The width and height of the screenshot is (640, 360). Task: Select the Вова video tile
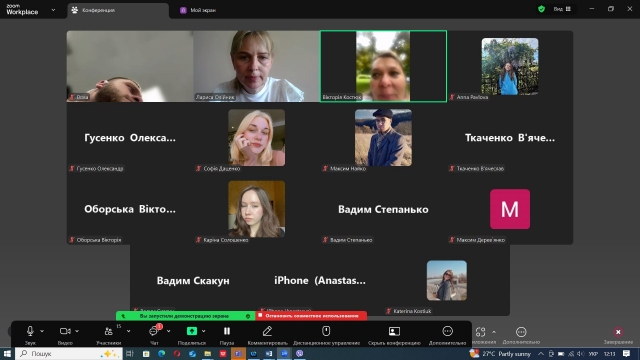point(130,66)
